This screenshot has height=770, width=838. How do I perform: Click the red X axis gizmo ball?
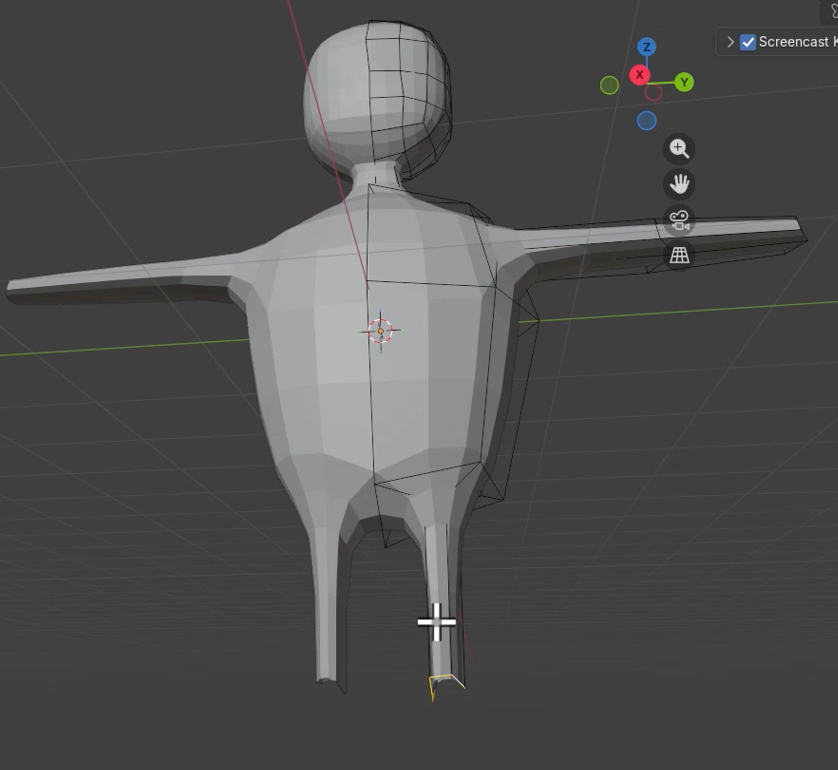pyautogui.click(x=640, y=75)
